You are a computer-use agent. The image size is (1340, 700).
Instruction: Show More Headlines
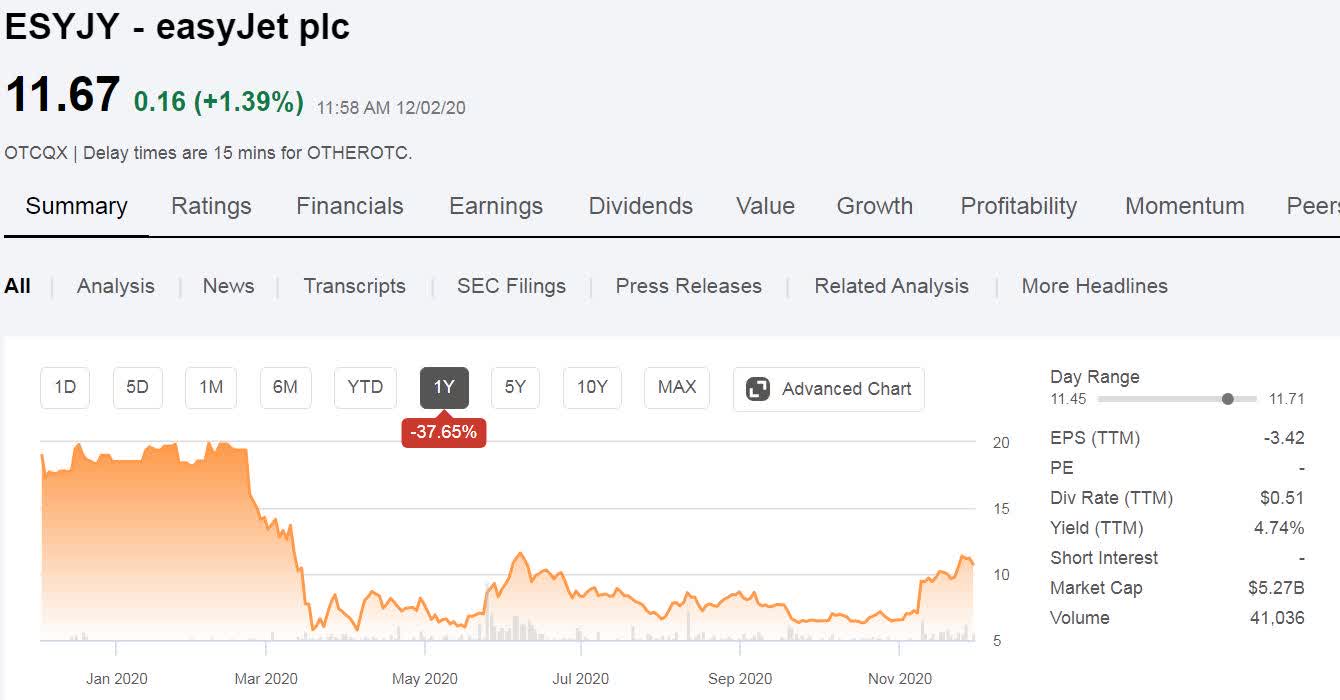1094,286
